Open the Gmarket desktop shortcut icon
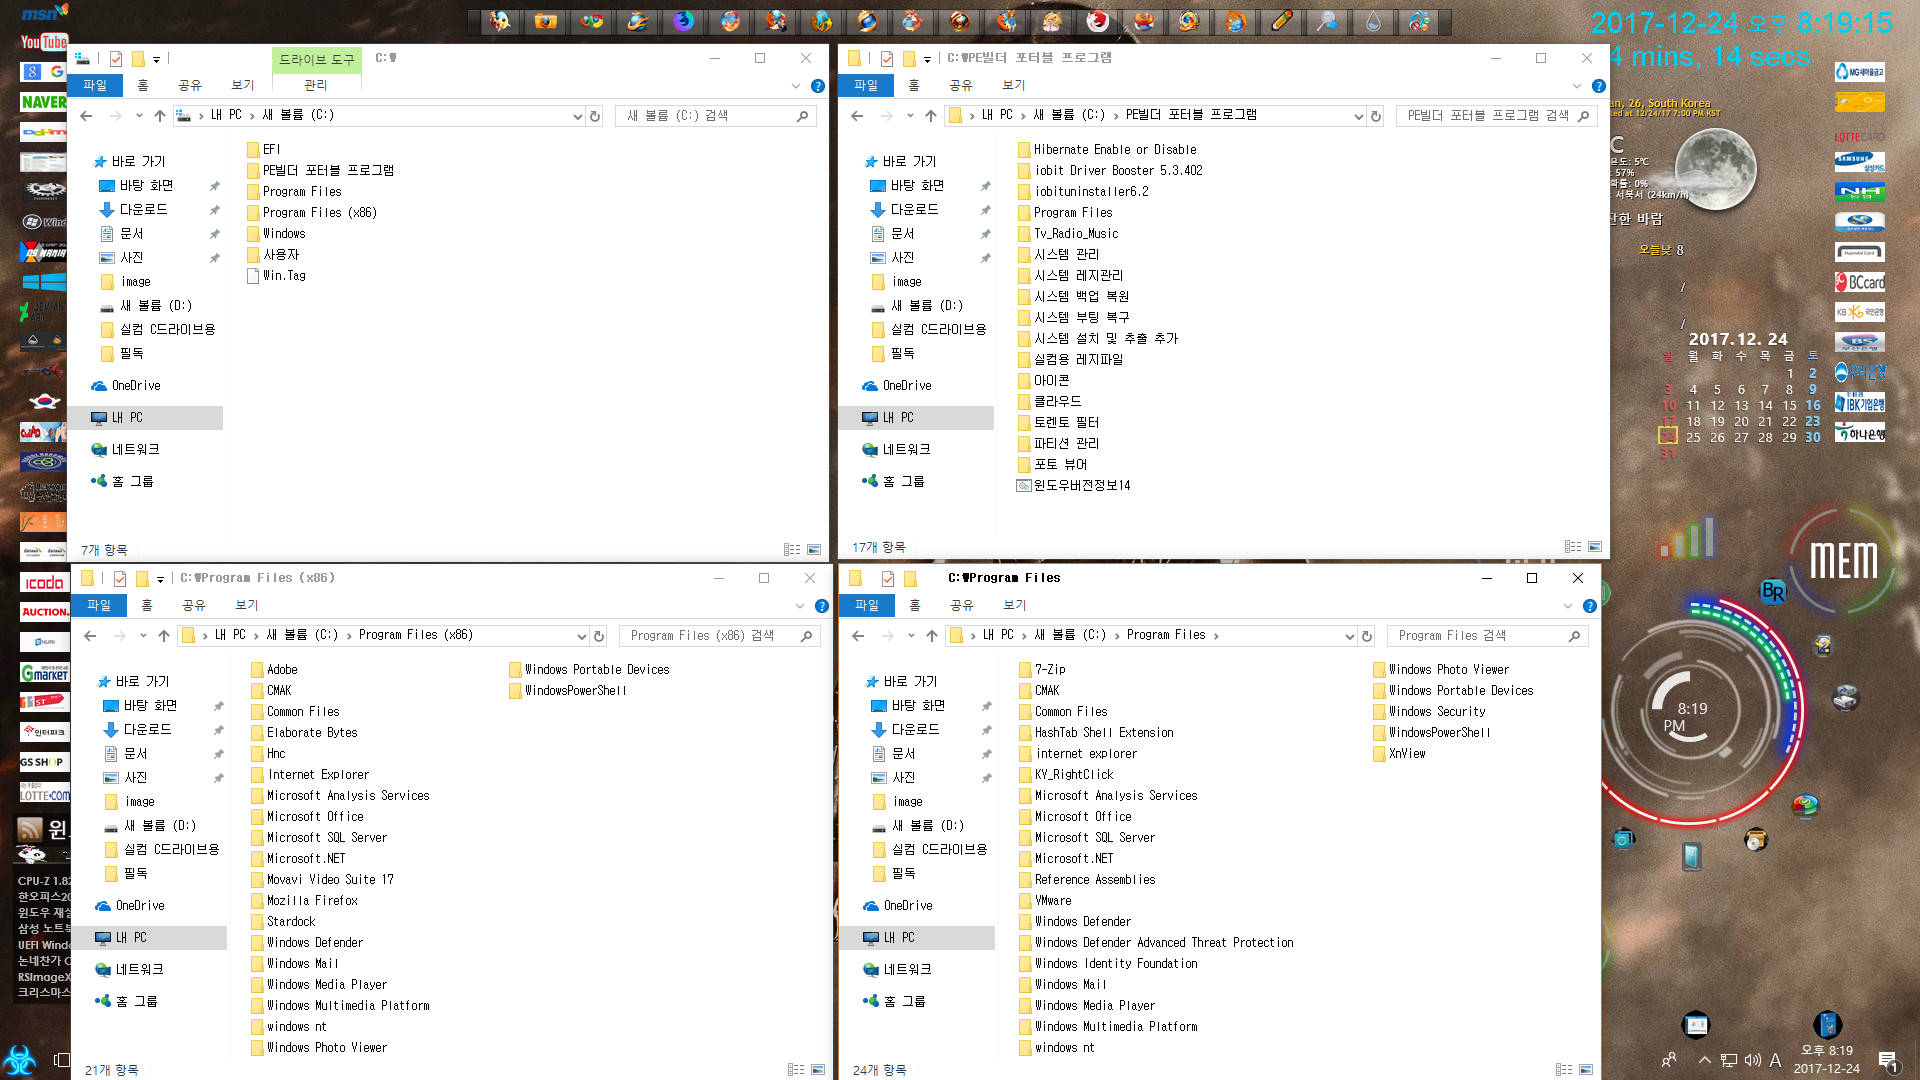Image resolution: width=1920 pixels, height=1080 pixels. [44, 673]
